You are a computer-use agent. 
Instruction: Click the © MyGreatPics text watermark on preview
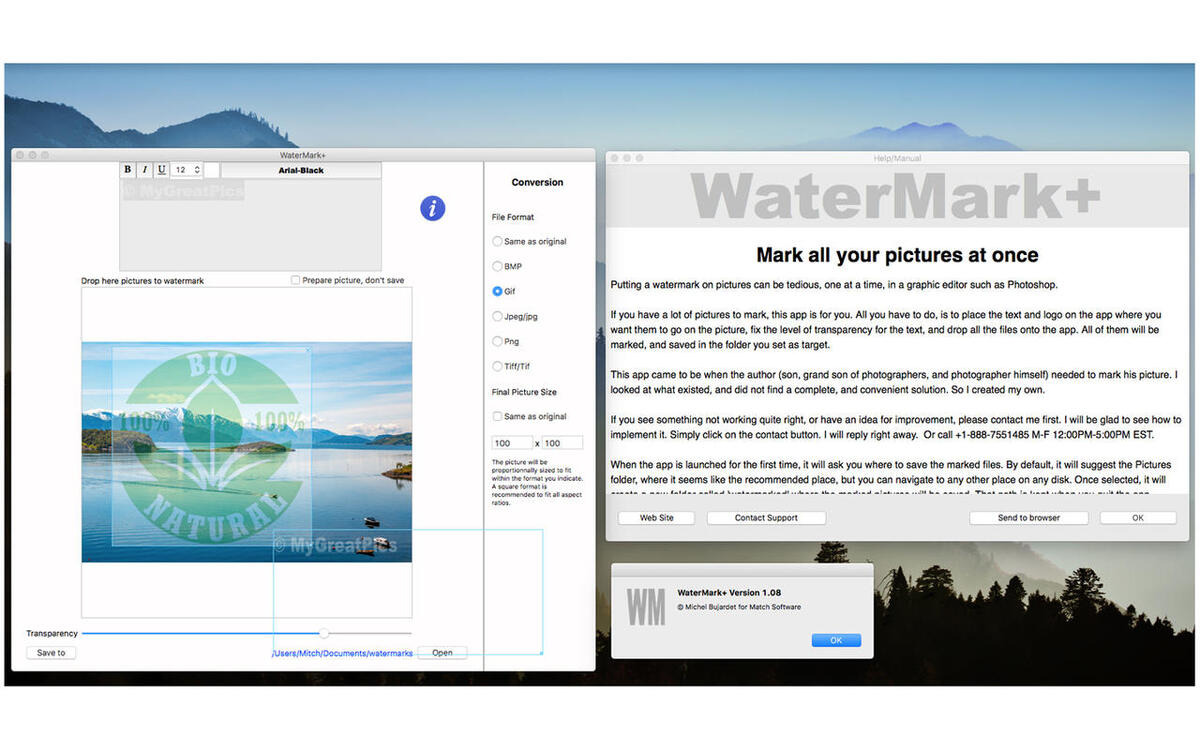(335, 545)
